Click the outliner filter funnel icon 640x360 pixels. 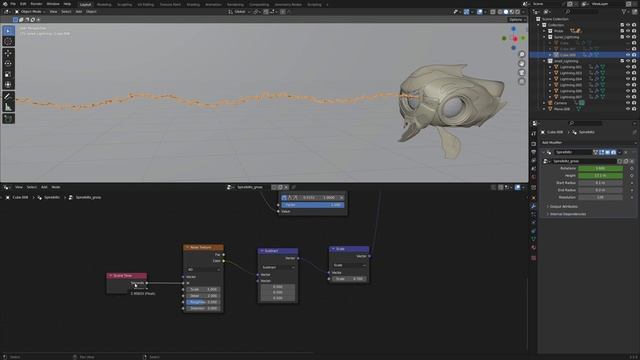624,12
